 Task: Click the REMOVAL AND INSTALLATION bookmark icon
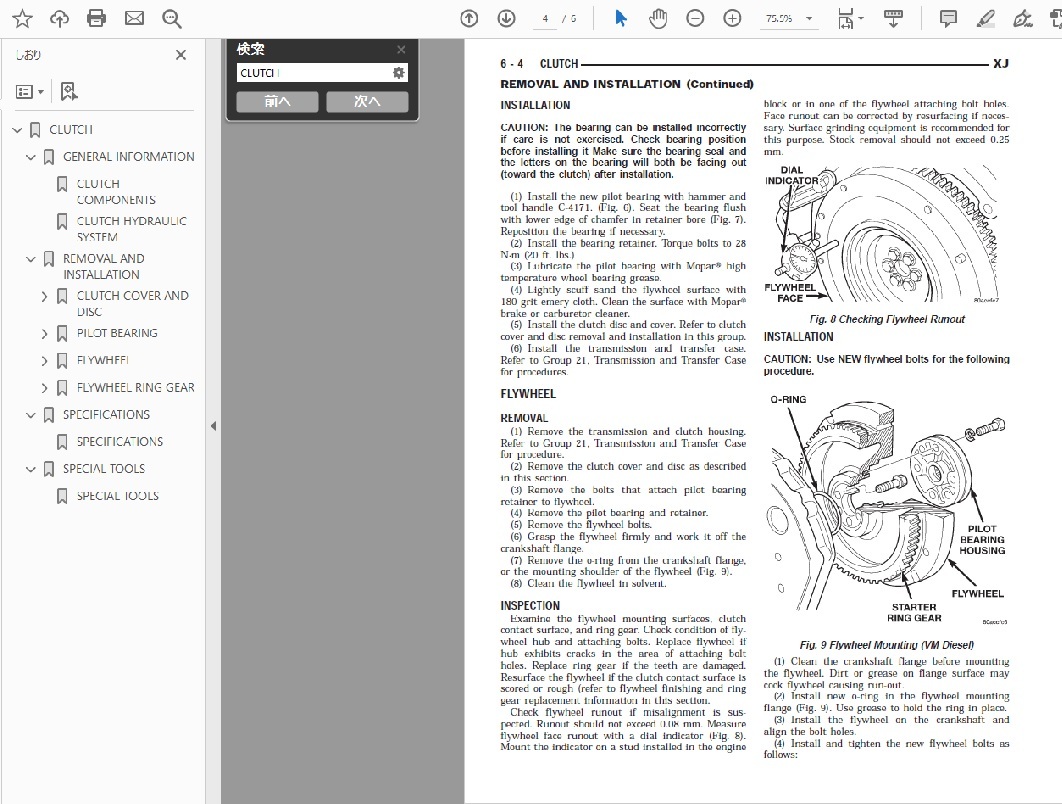coord(49,259)
